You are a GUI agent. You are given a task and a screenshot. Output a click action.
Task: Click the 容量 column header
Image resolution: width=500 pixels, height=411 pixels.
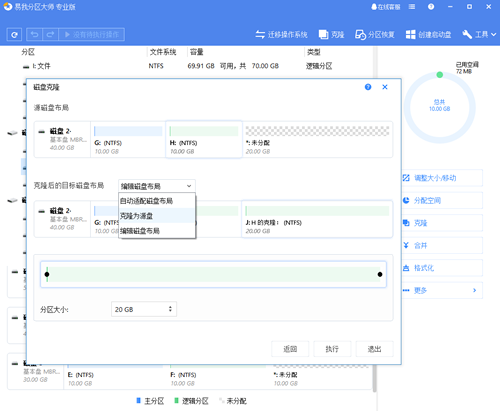tap(197, 52)
